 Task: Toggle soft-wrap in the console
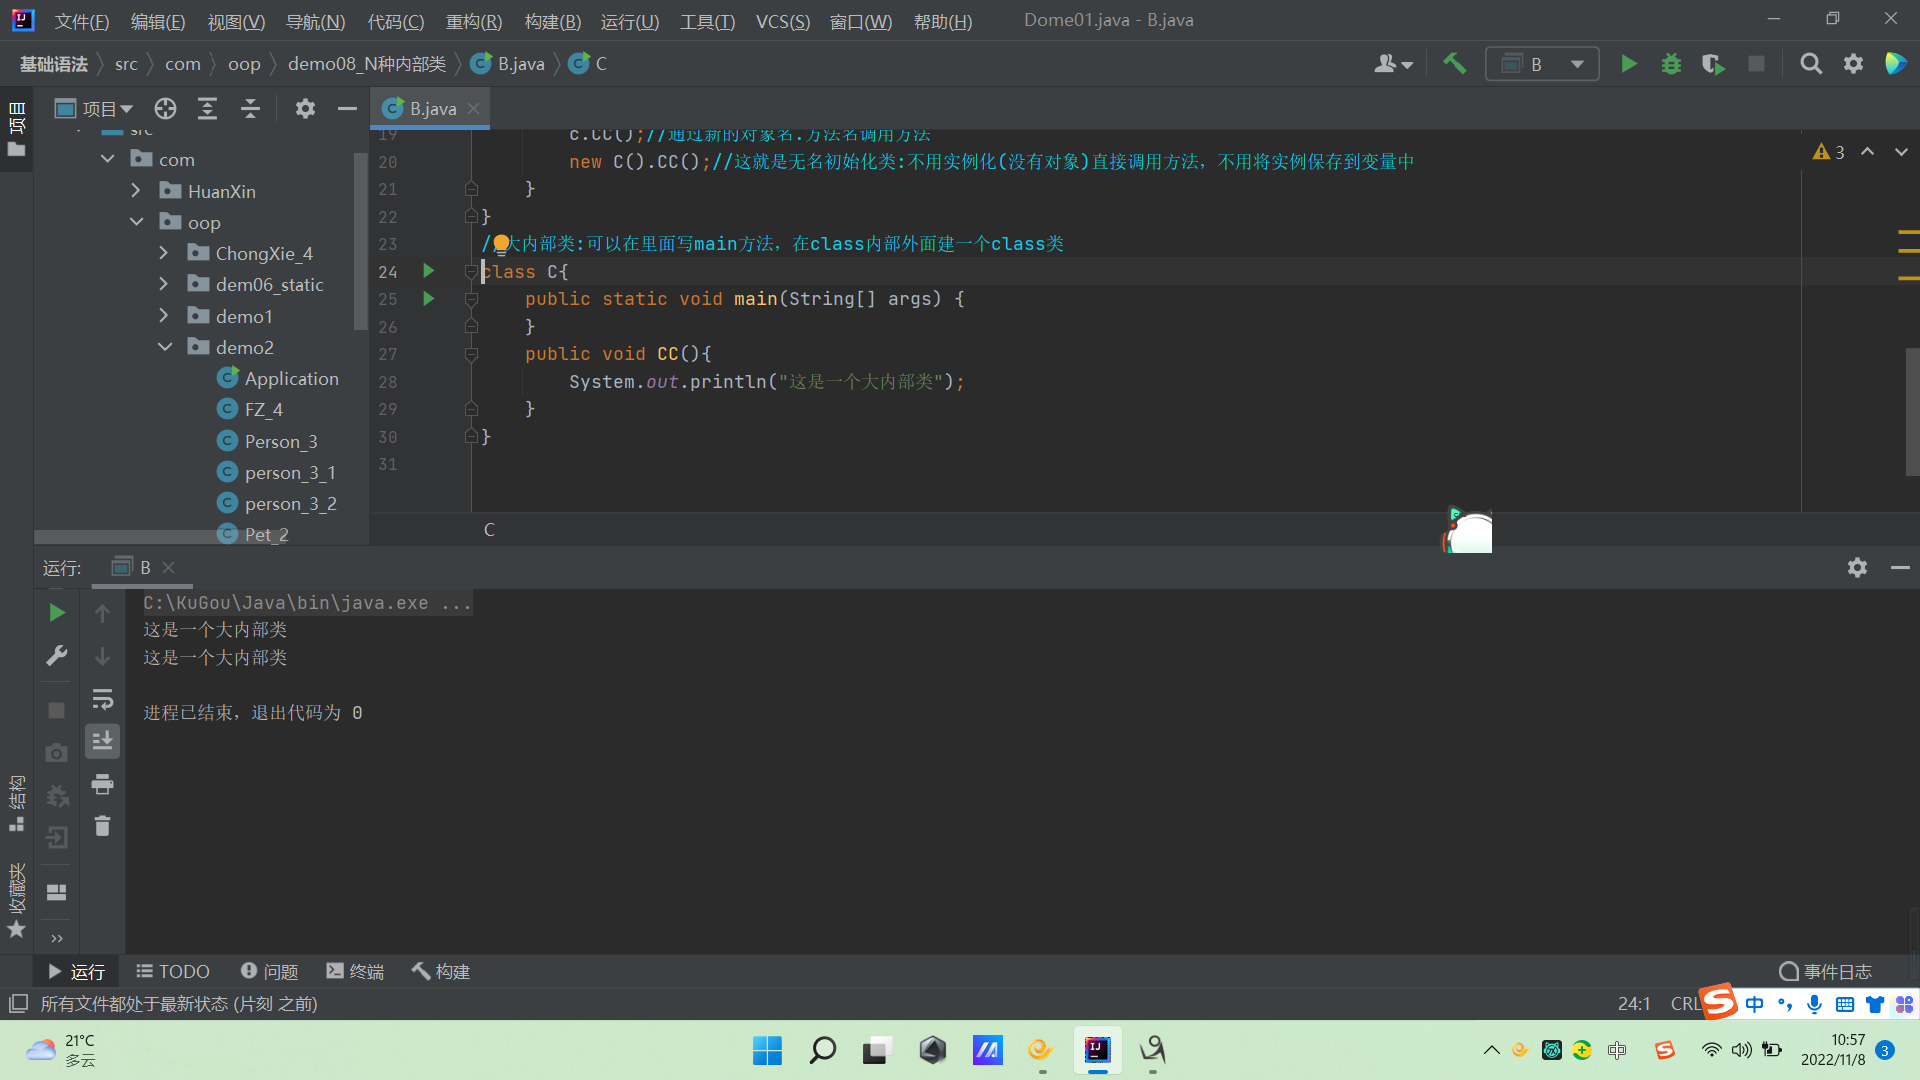[102, 699]
